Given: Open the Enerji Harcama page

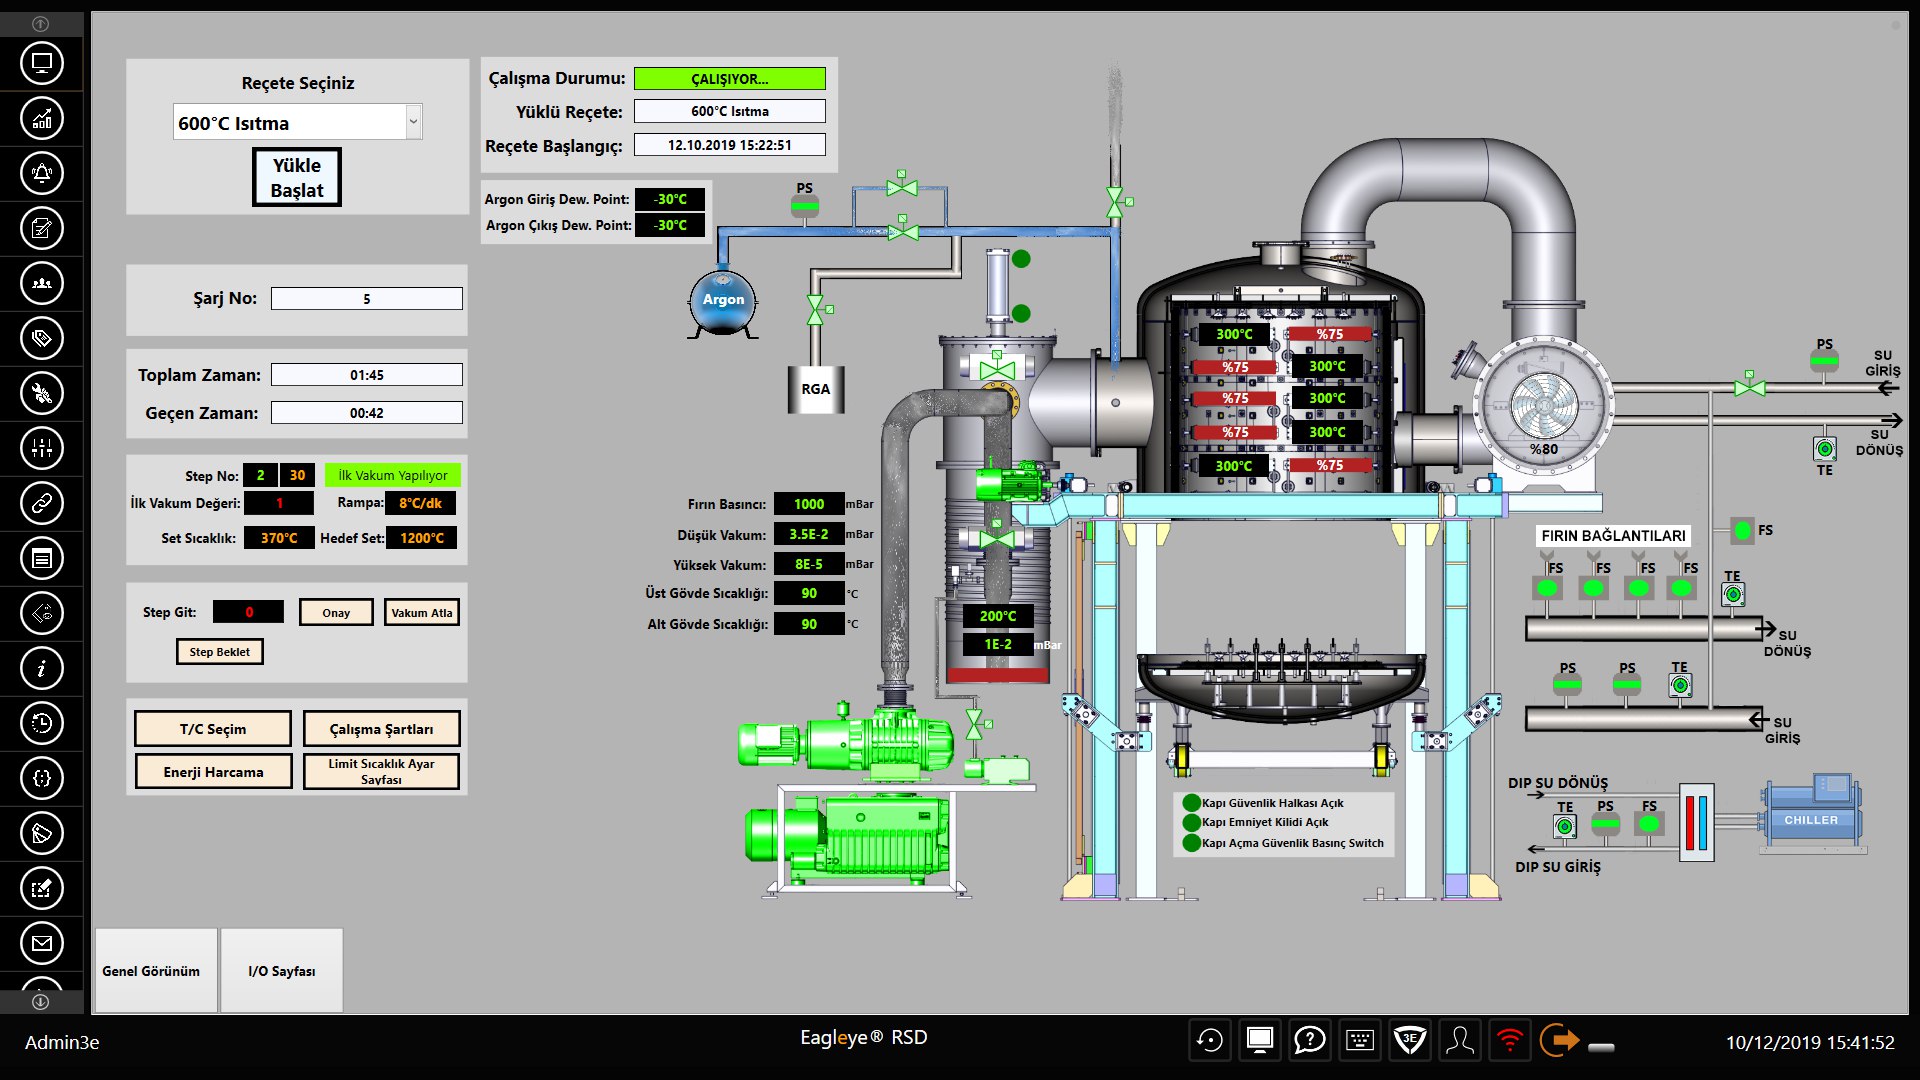Looking at the screenshot, I should (x=213, y=771).
